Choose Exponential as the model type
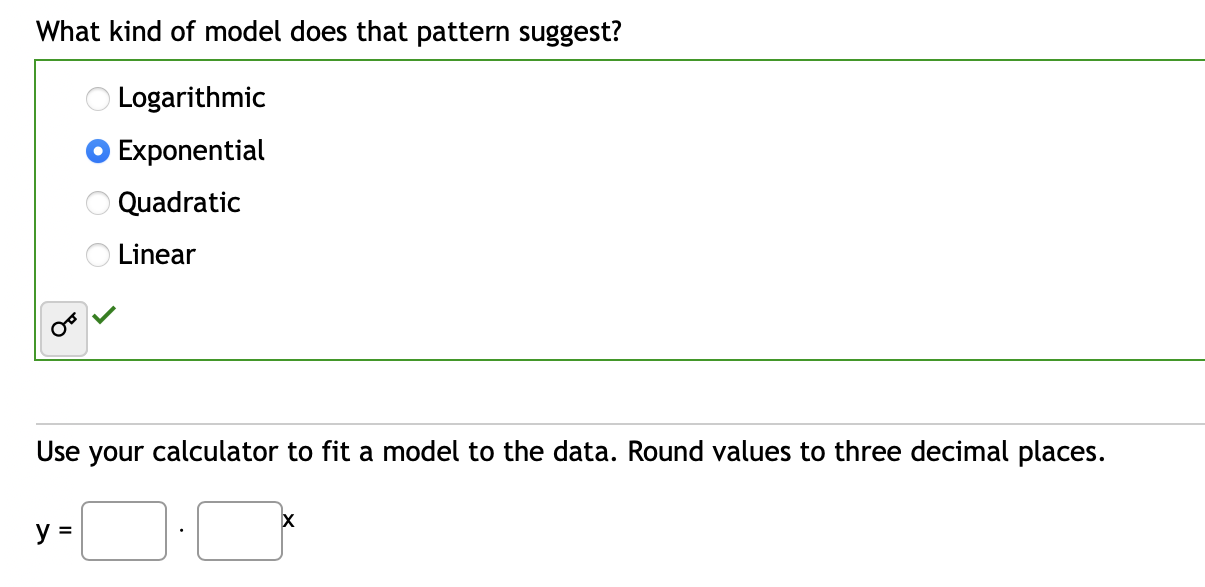The height and width of the screenshot is (587, 1205). point(97,151)
